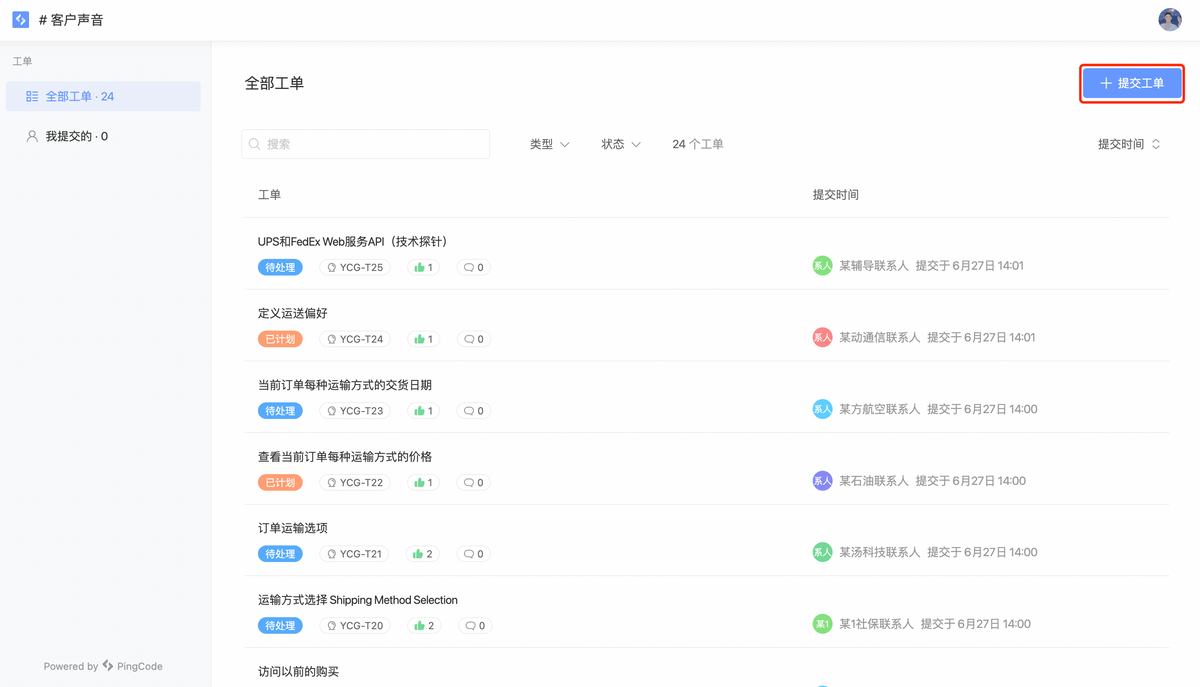Click the # 客户声音 header title

[x=71, y=19]
